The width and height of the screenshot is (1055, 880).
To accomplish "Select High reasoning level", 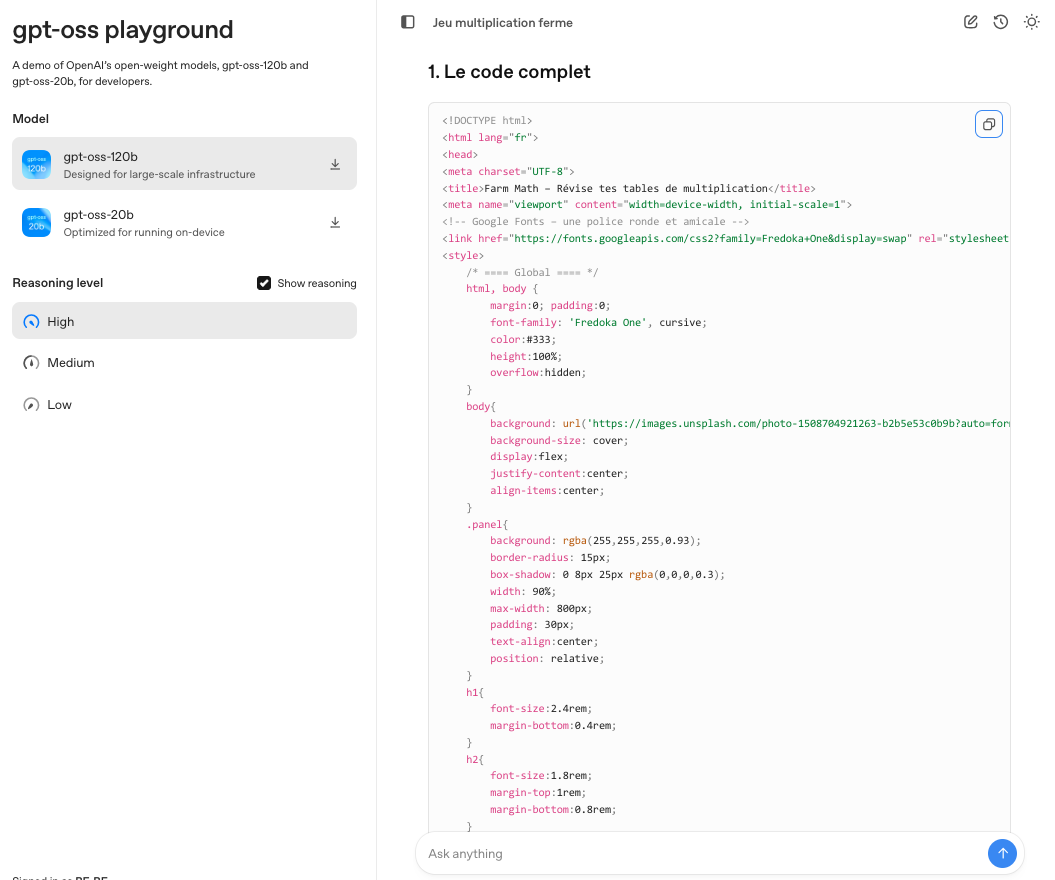I will (x=184, y=321).
